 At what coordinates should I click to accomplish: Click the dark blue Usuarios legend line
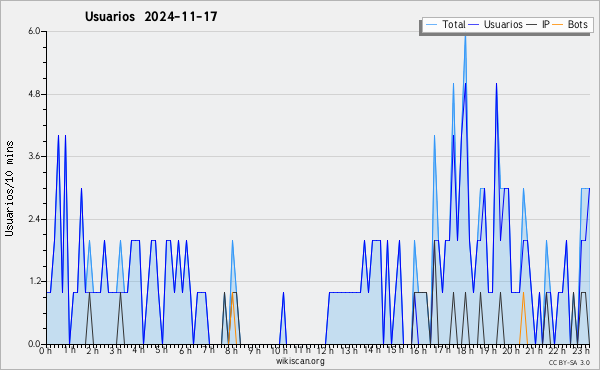click(474, 25)
